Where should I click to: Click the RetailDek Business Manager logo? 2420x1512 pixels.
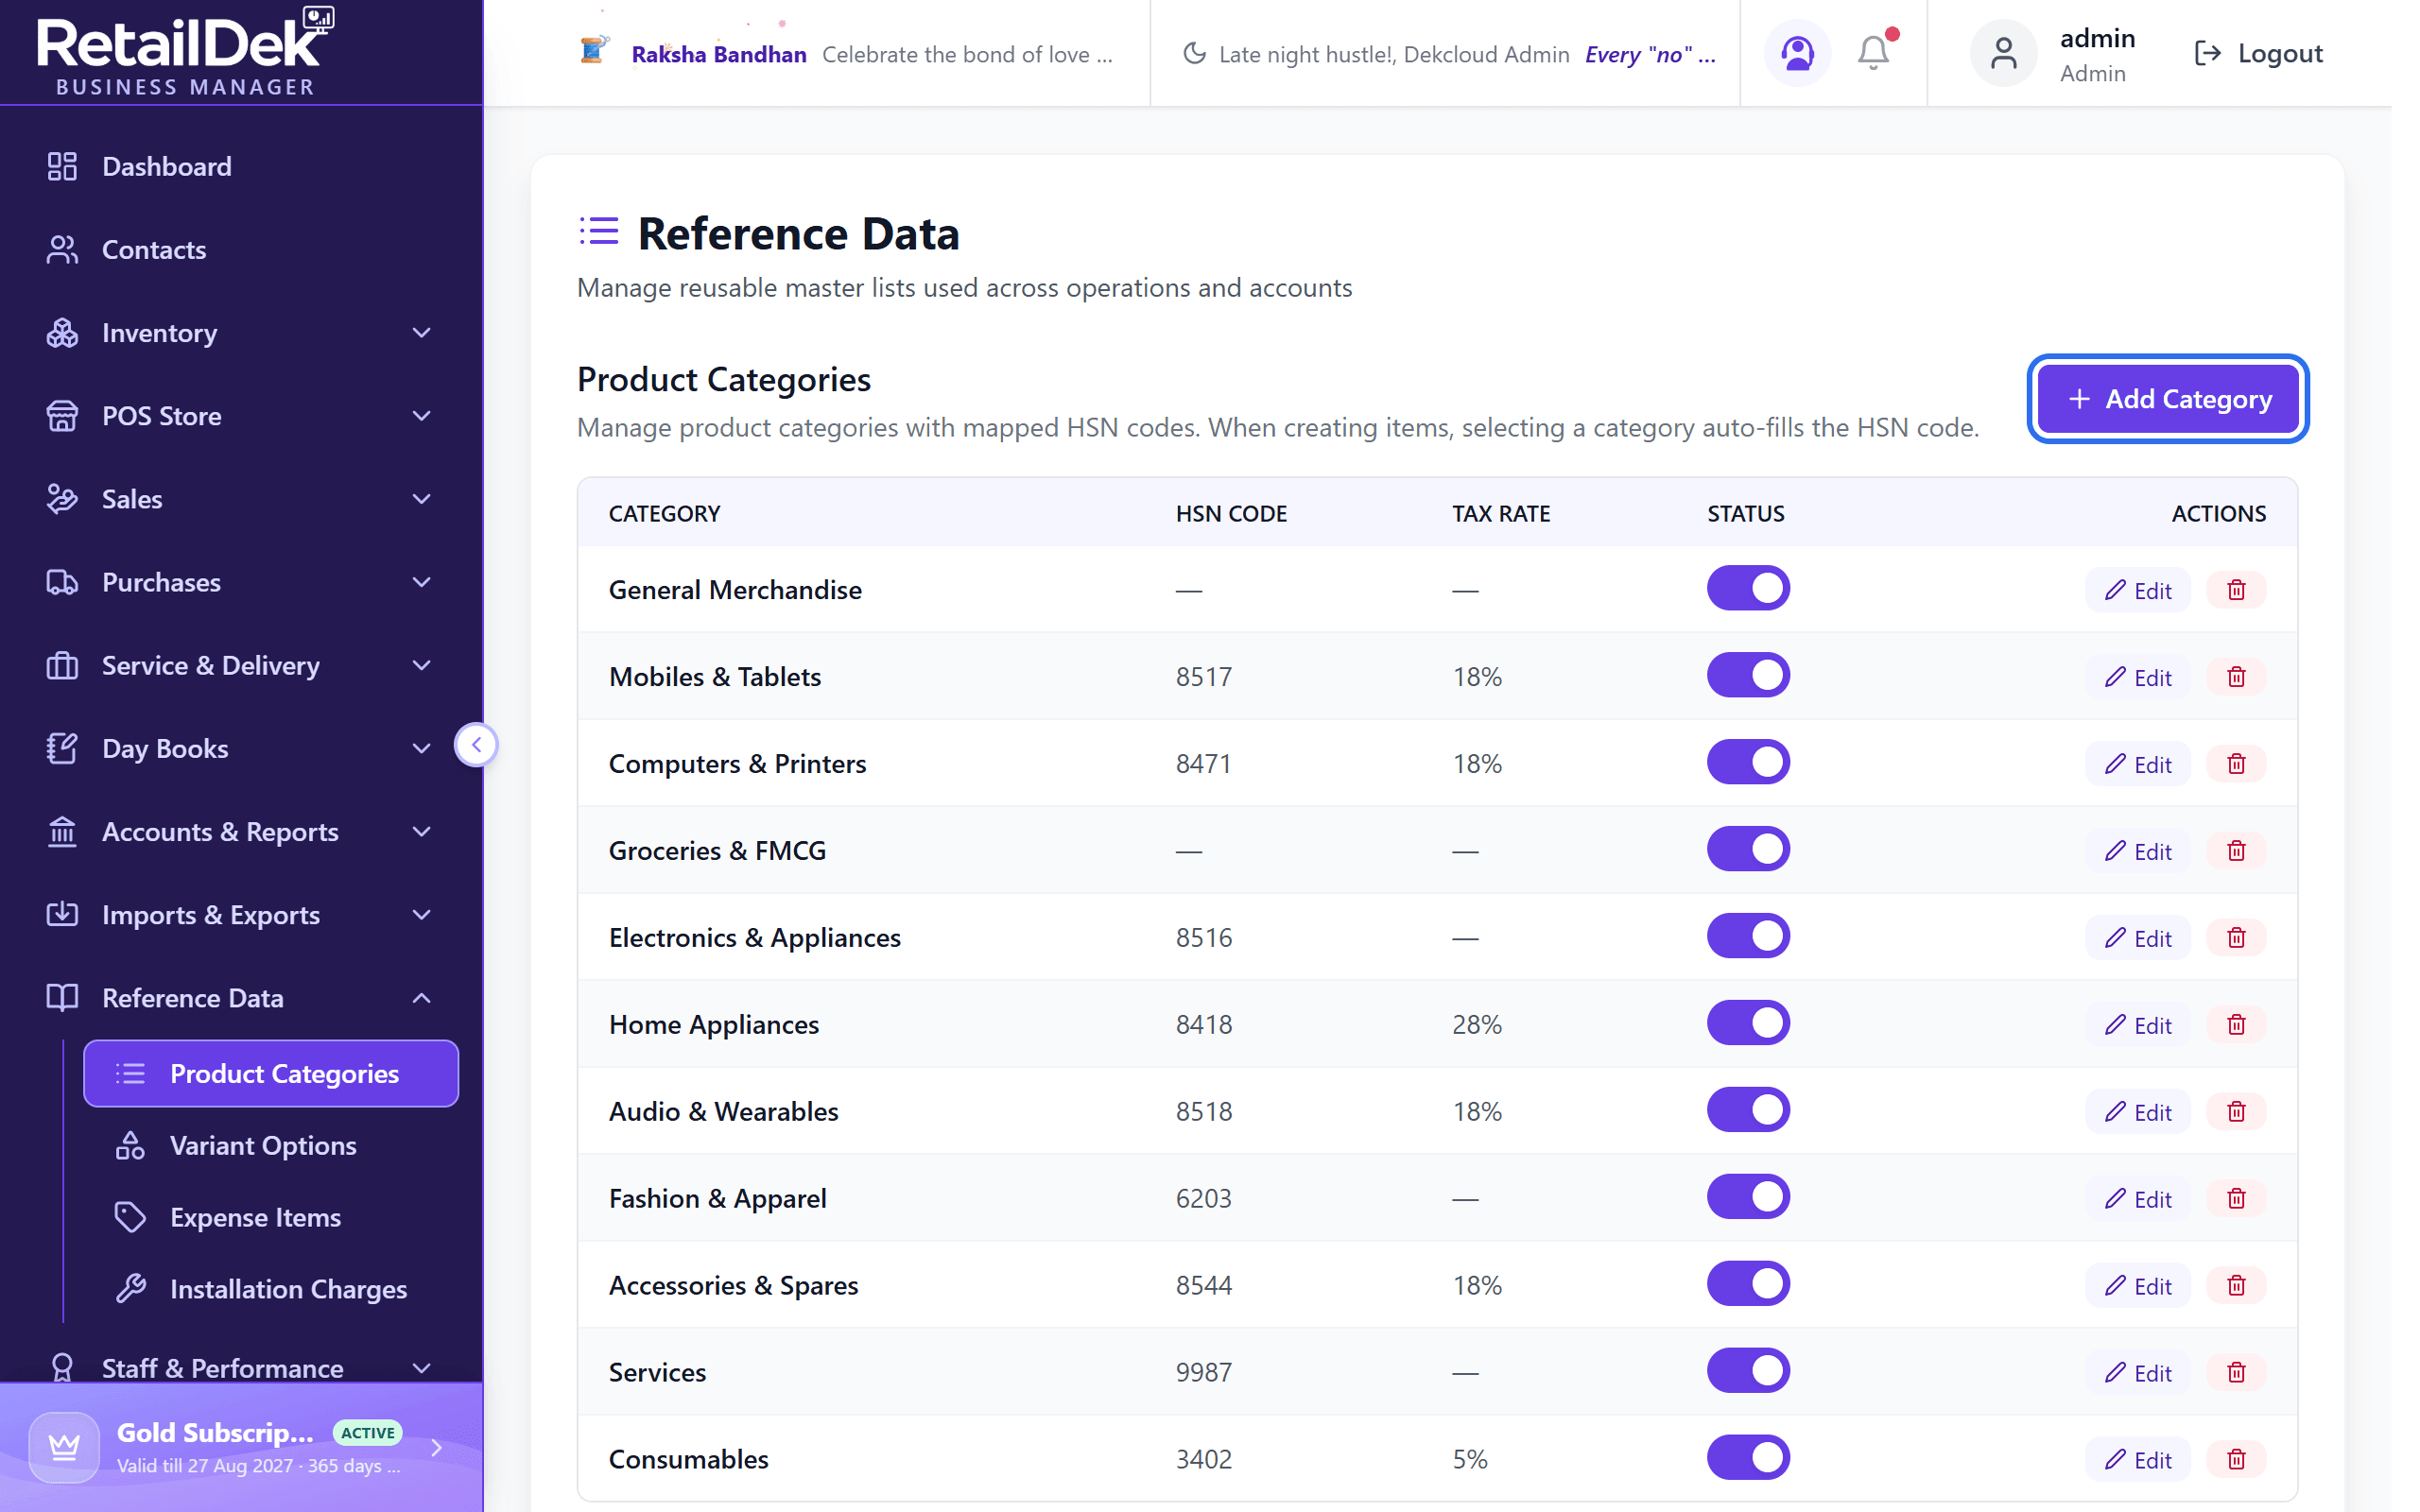pyautogui.click(x=185, y=52)
